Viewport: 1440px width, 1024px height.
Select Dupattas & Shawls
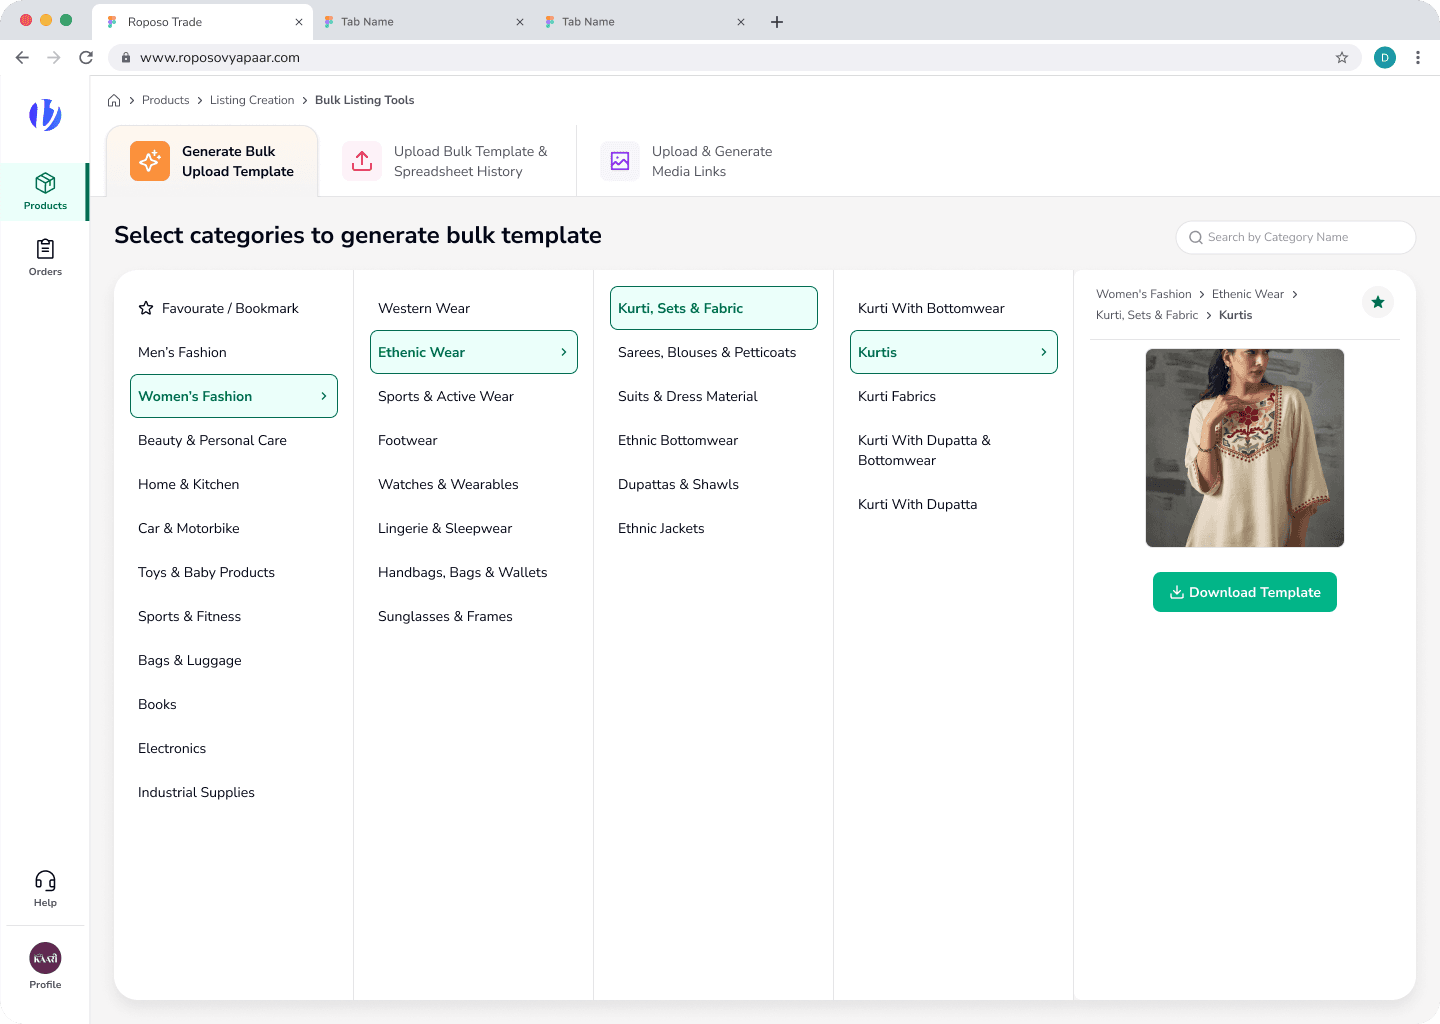point(714,484)
